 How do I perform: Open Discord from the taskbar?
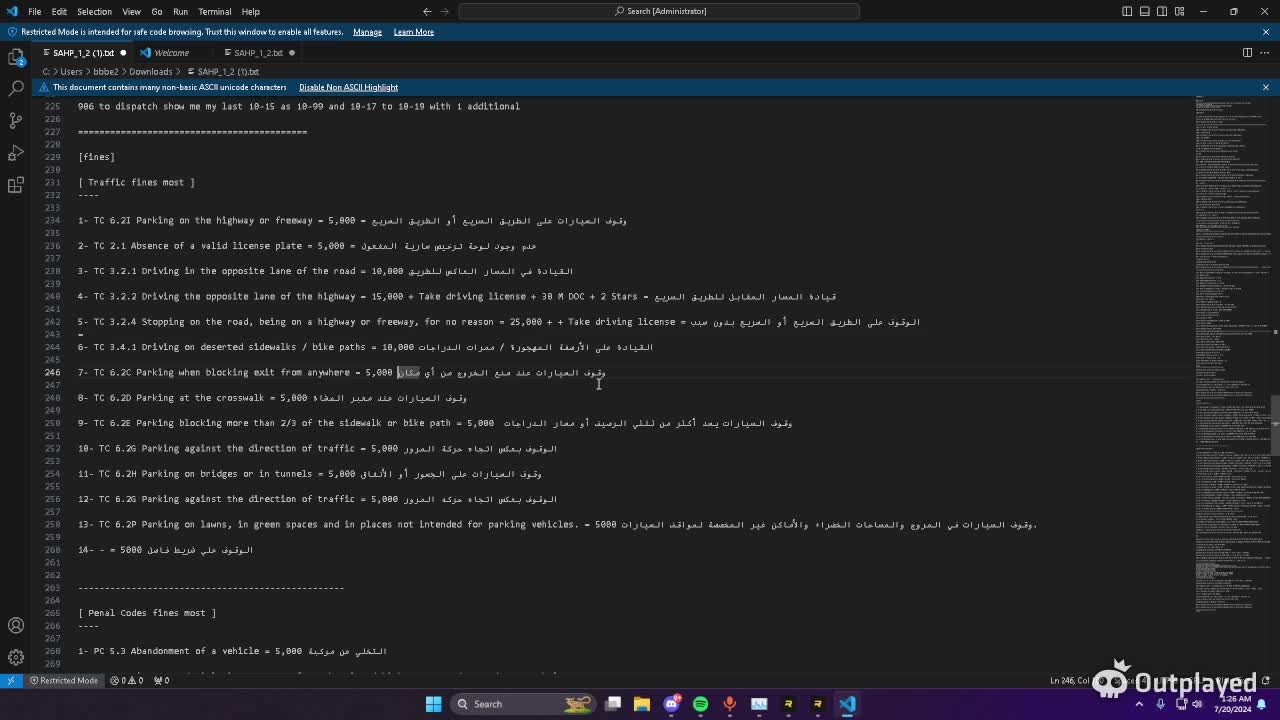pyautogui.click(x=671, y=703)
